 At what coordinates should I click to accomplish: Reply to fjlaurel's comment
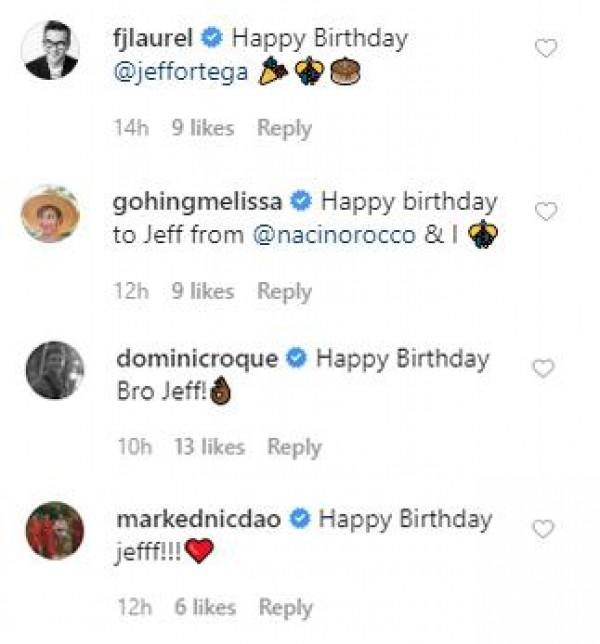point(284,128)
